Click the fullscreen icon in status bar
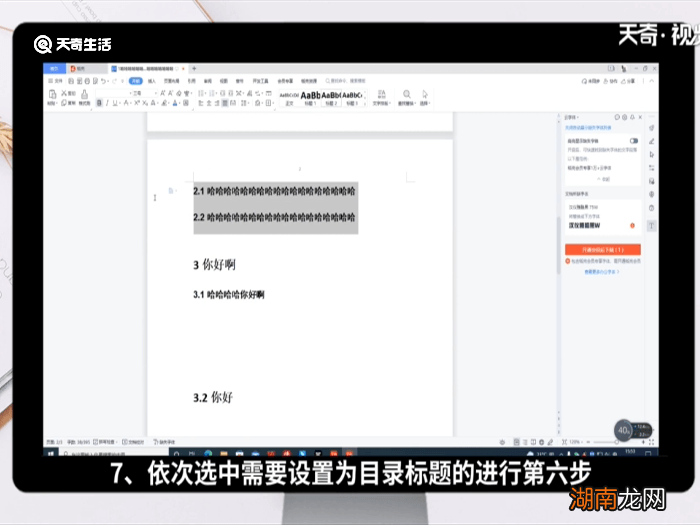The height and width of the screenshot is (525, 700). (651, 442)
